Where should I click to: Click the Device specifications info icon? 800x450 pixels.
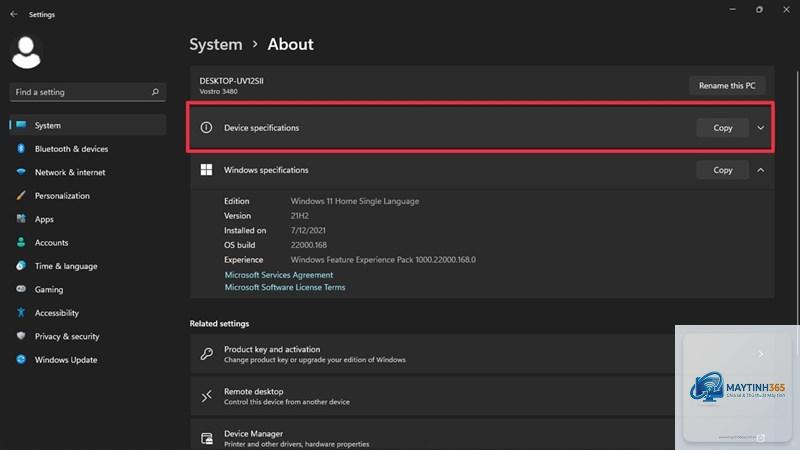[206, 128]
